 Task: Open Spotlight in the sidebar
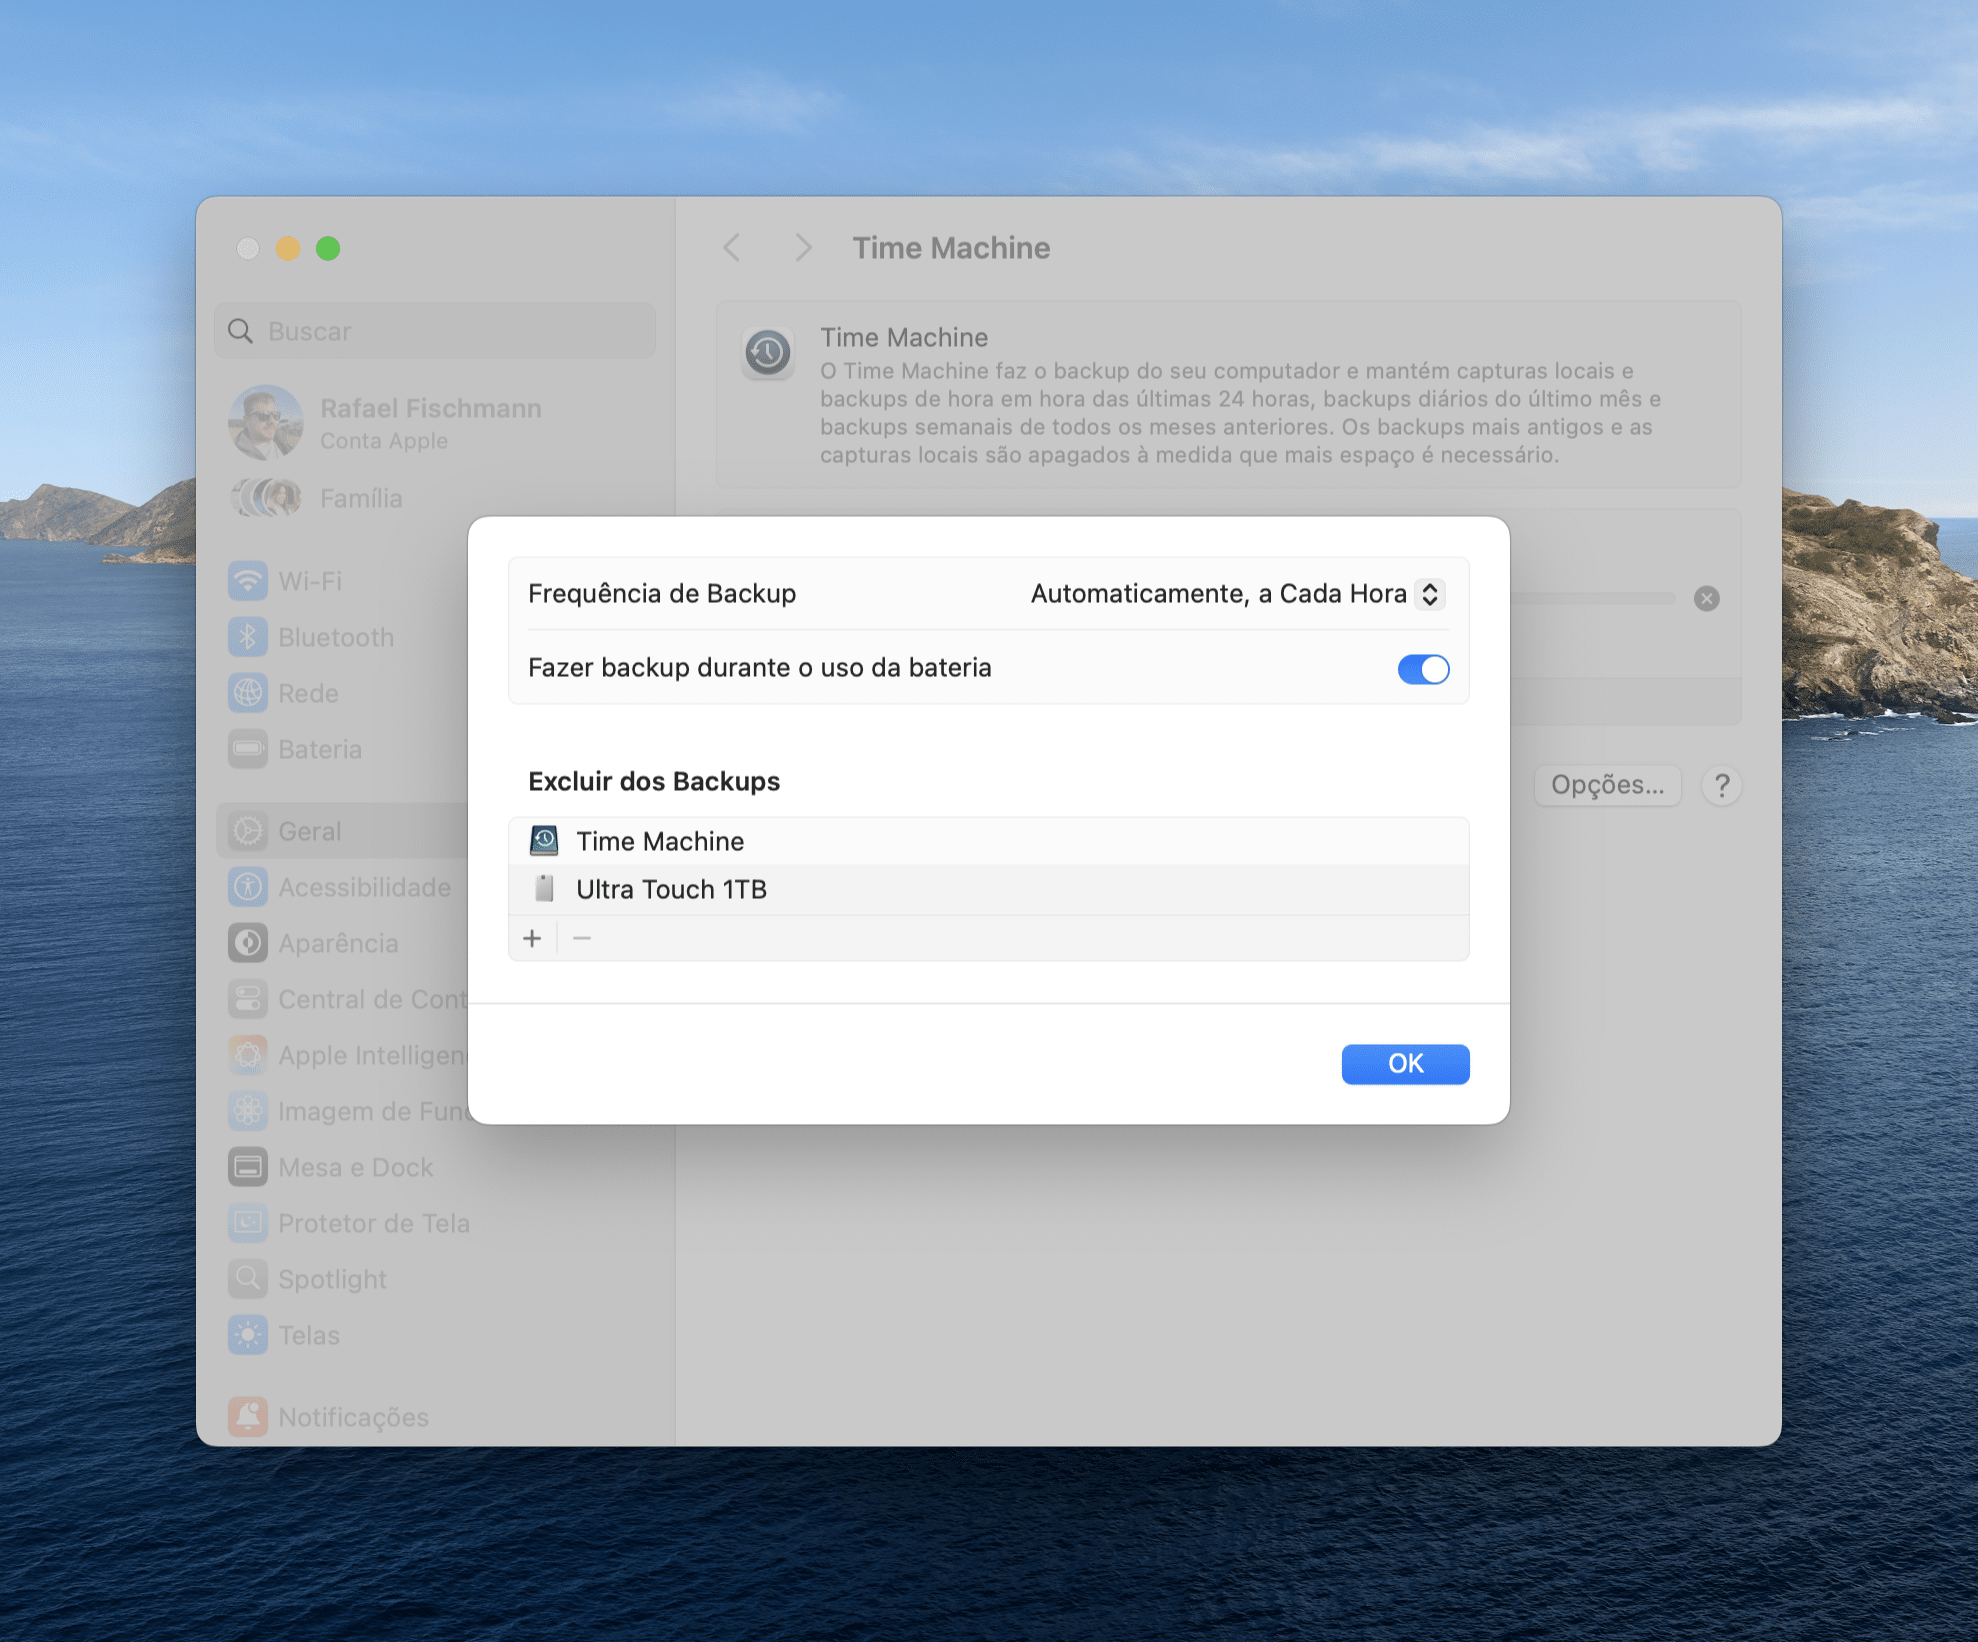(436, 1279)
